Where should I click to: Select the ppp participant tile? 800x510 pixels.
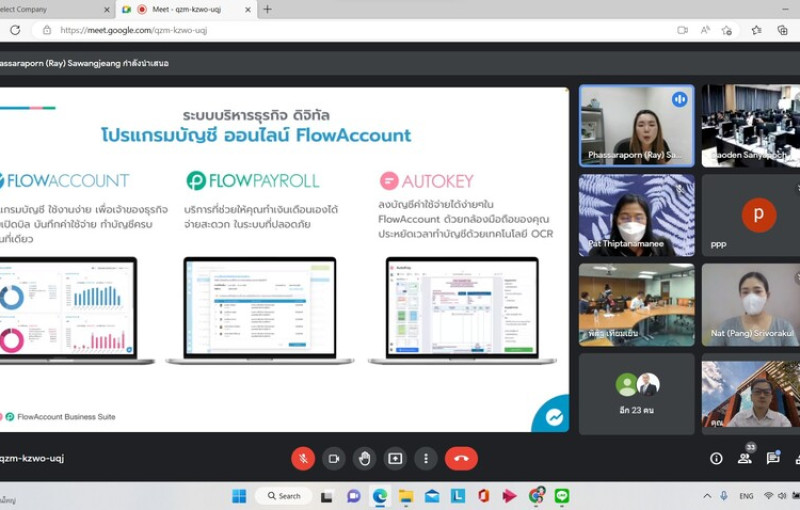pyautogui.click(x=751, y=215)
